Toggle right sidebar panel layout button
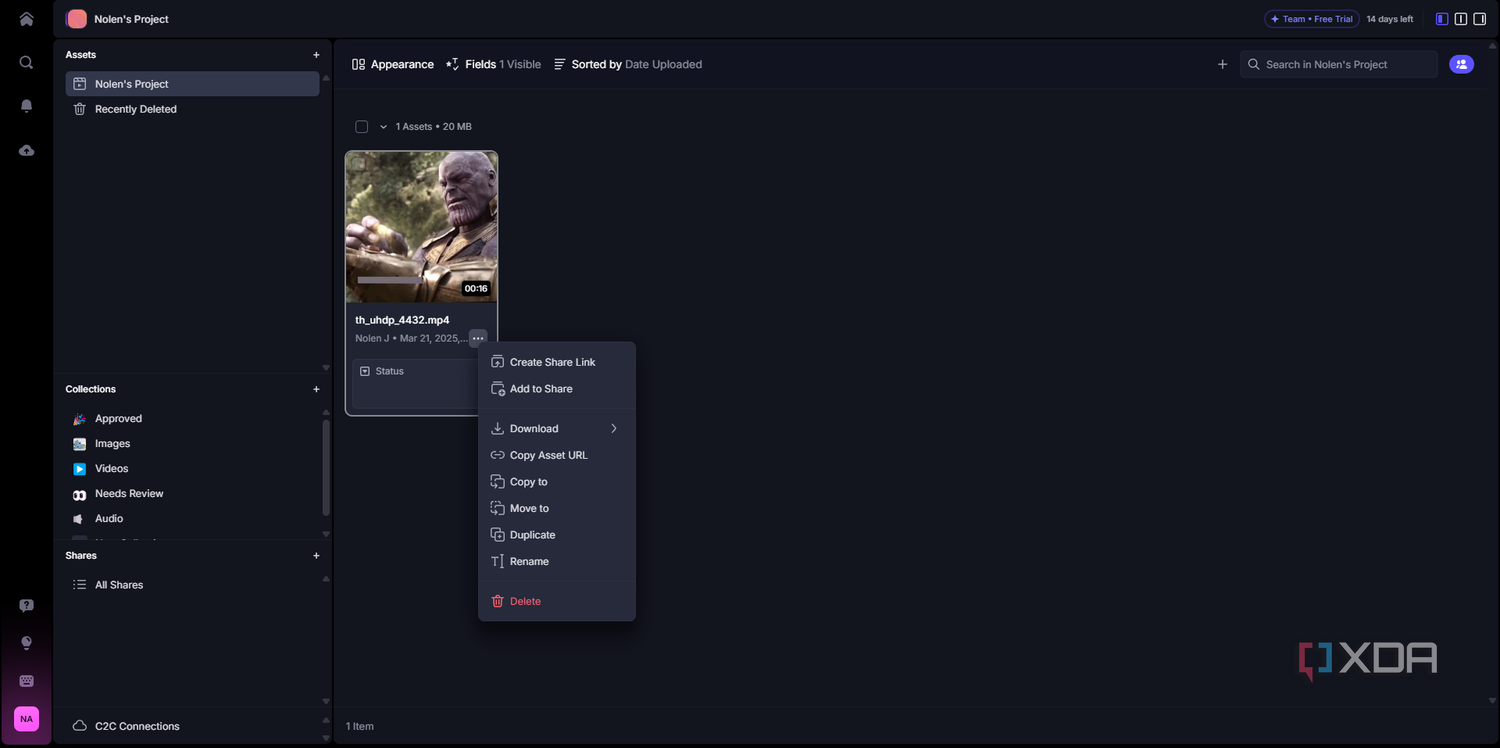Image resolution: width=1500 pixels, height=748 pixels. 1480,19
